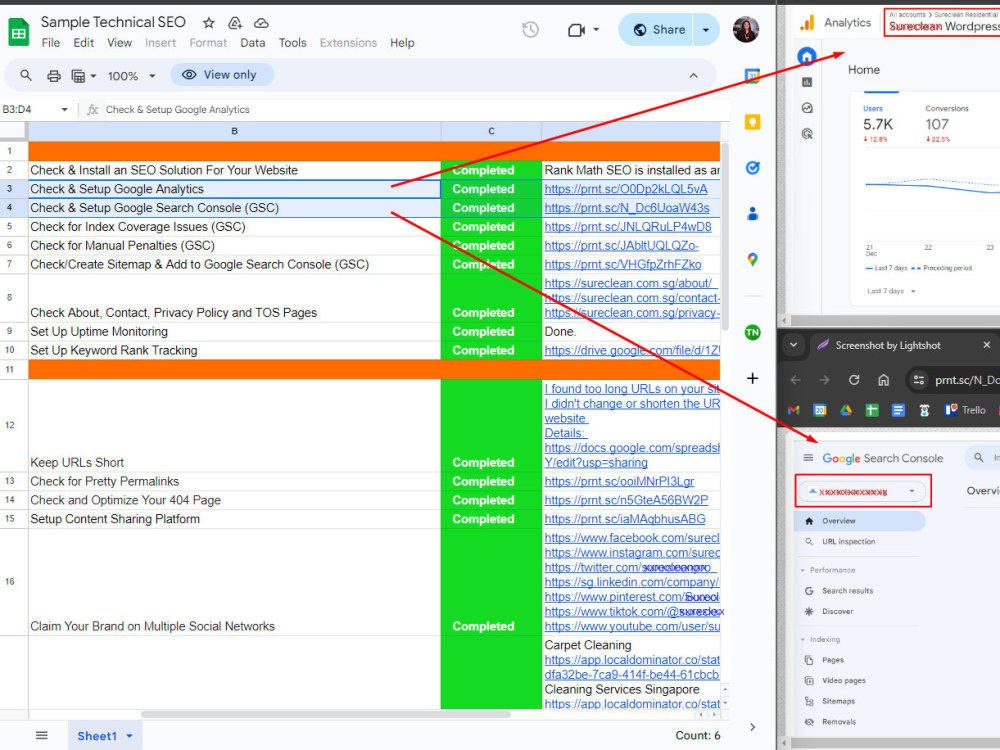Open the all sheets list icon
1000x750 pixels.
pos(41,735)
